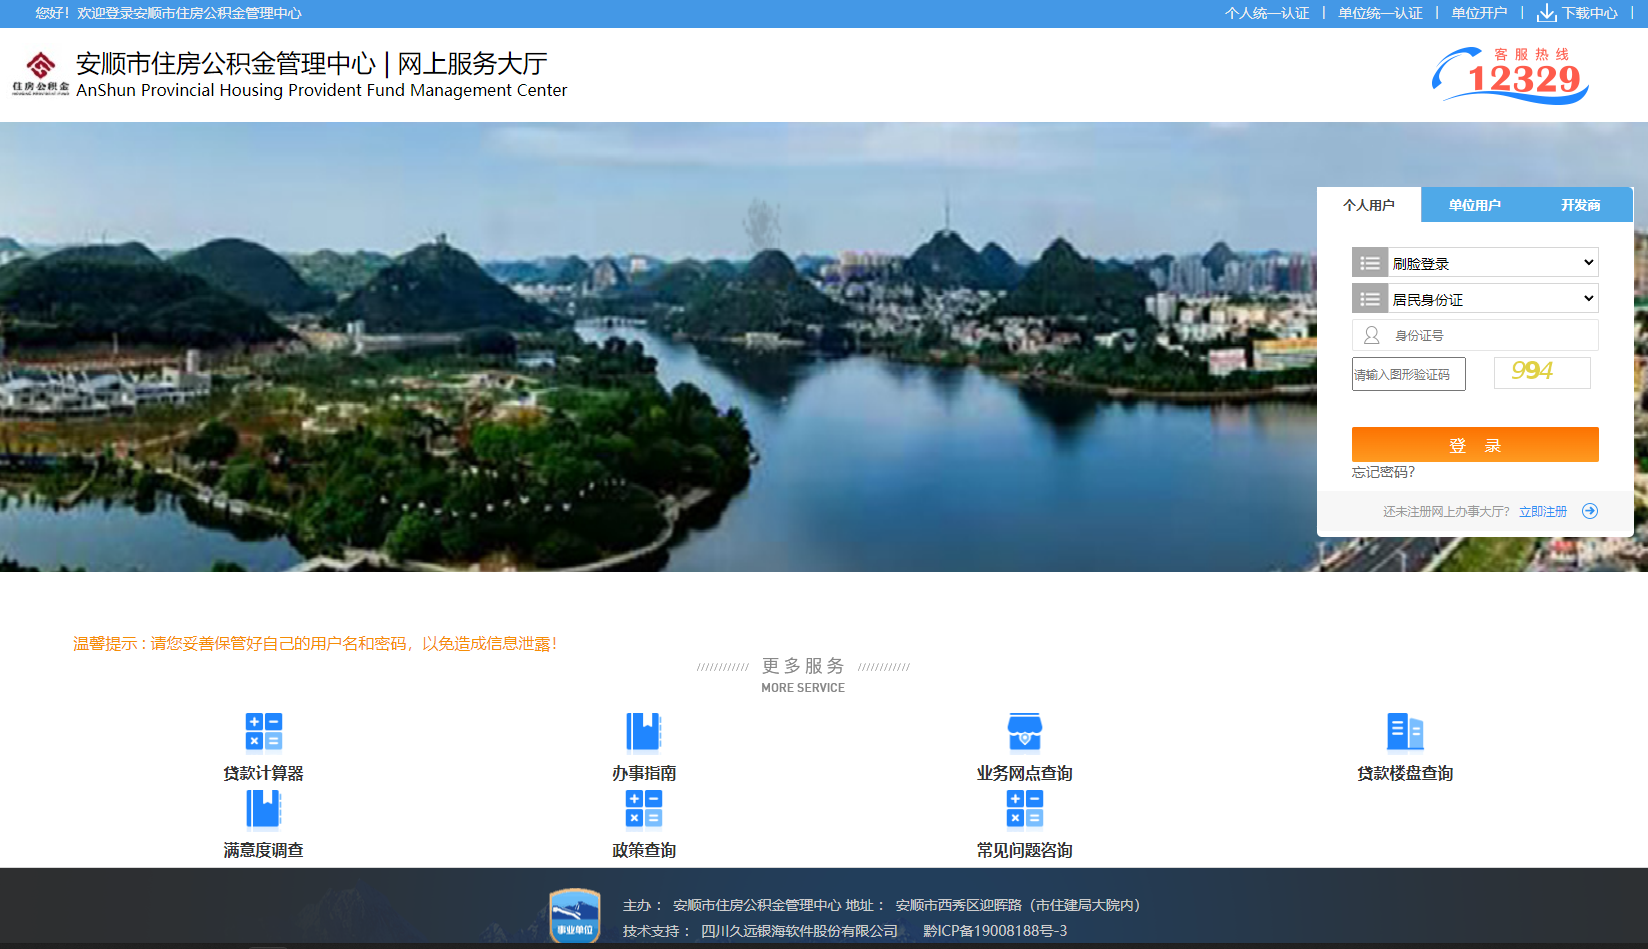Screen dimensions: 1648x949
Task: Click the orange 登录 login button
Action: [1475, 444]
